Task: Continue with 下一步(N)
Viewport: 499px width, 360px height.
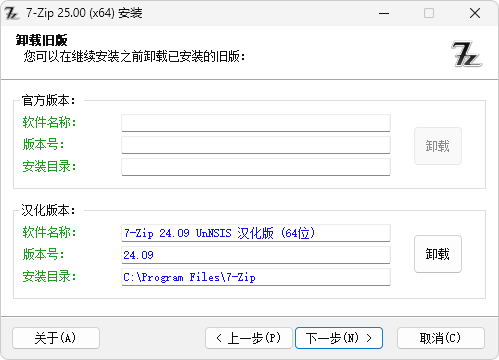Action: (x=339, y=338)
